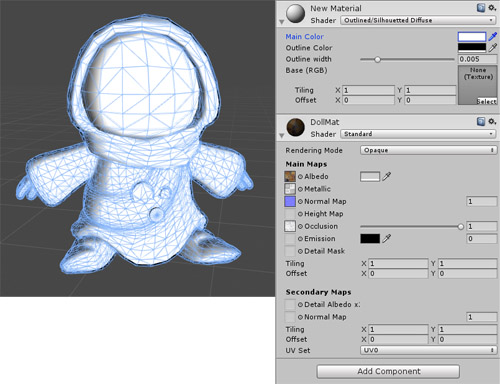
Task: Open the UV Set dropdown
Action: [x=428, y=350]
